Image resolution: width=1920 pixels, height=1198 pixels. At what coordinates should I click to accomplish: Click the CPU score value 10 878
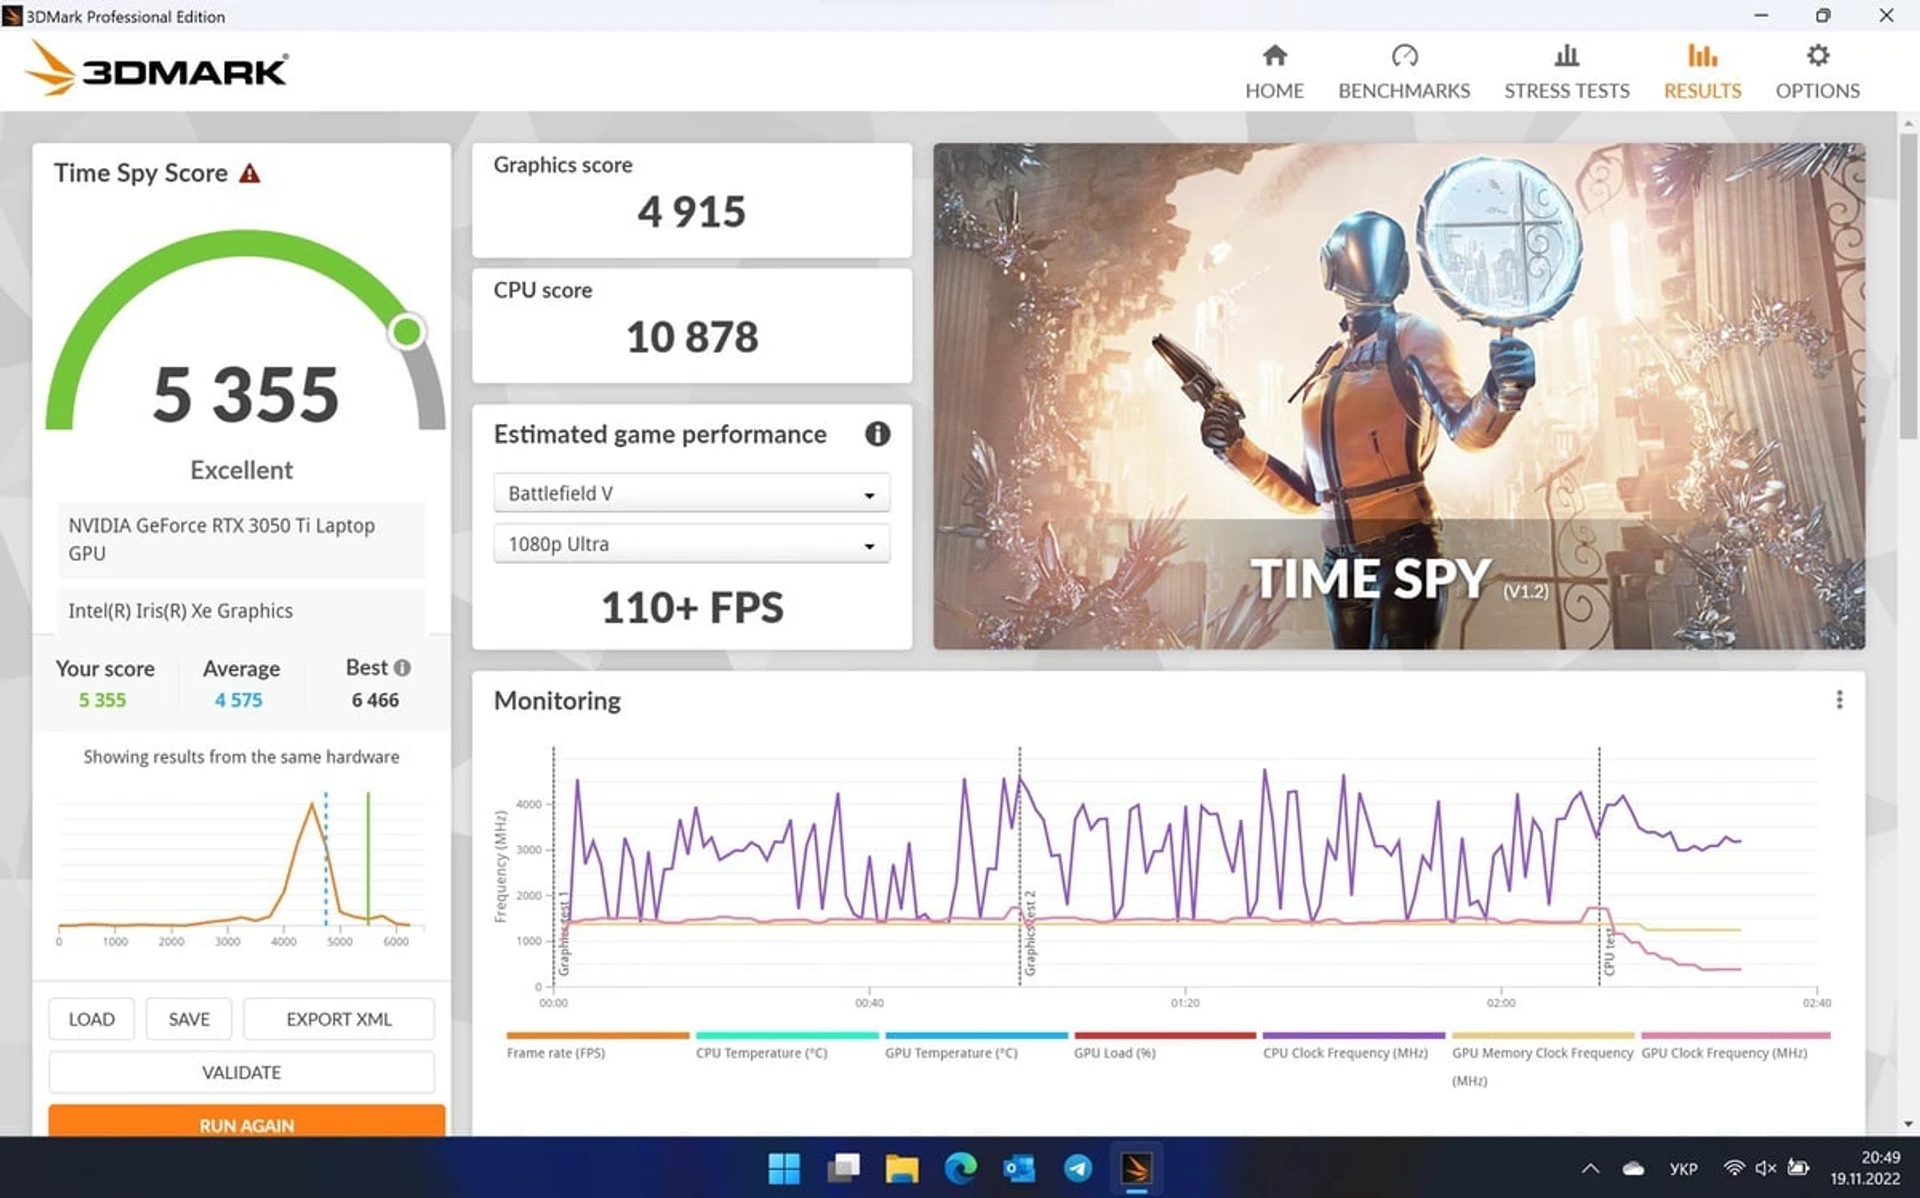(691, 337)
